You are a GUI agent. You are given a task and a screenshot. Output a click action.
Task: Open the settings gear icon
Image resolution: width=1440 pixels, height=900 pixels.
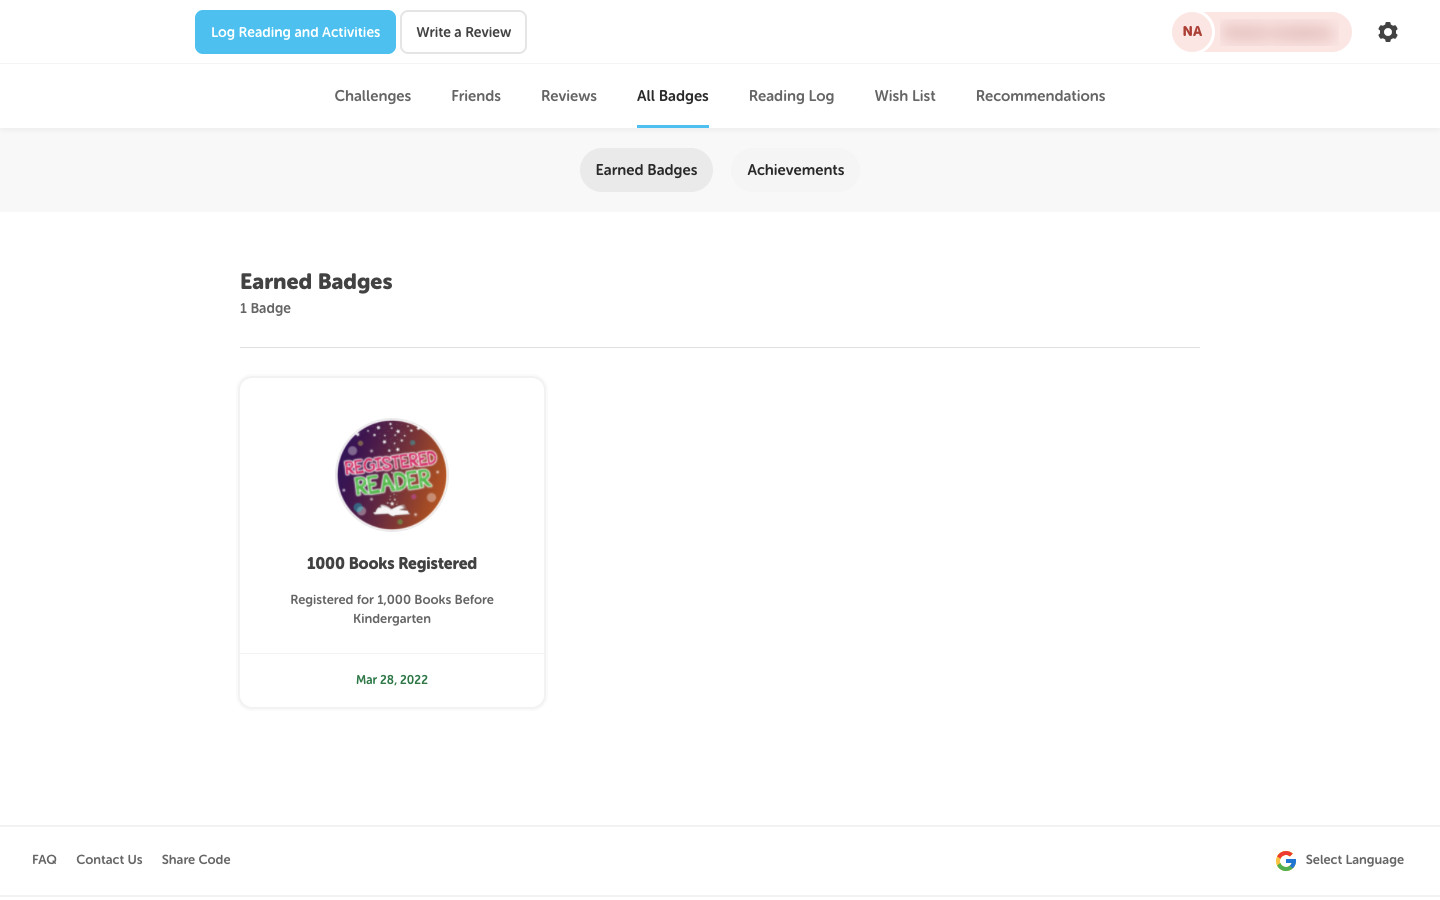pyautogui.click(x=1387, y=32)
